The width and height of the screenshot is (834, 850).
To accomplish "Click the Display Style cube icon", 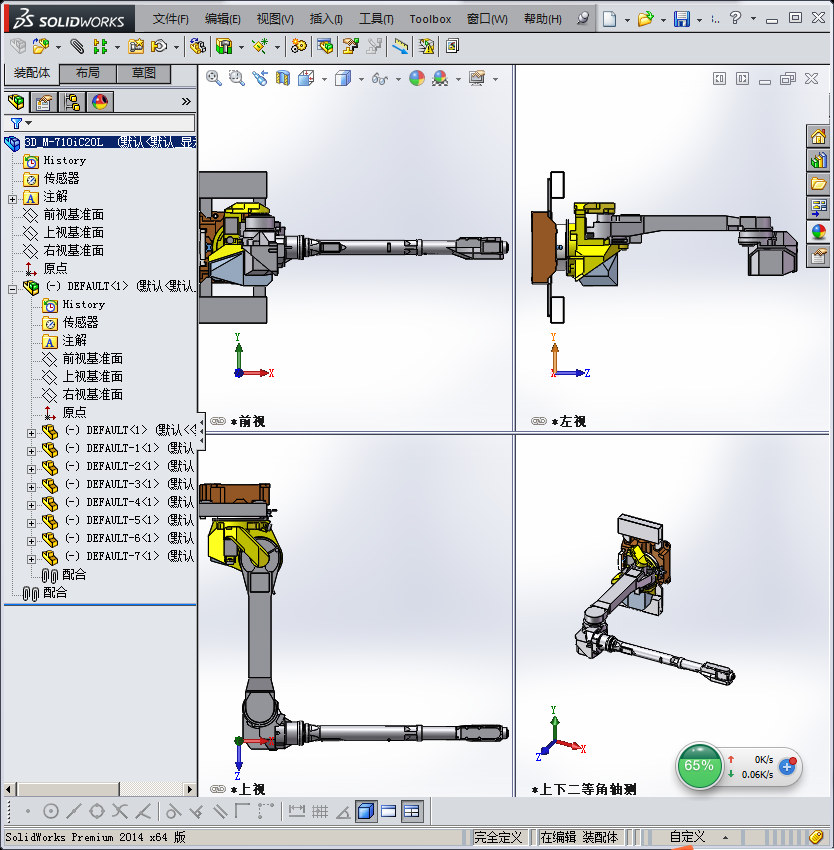I will coord(343,79).
